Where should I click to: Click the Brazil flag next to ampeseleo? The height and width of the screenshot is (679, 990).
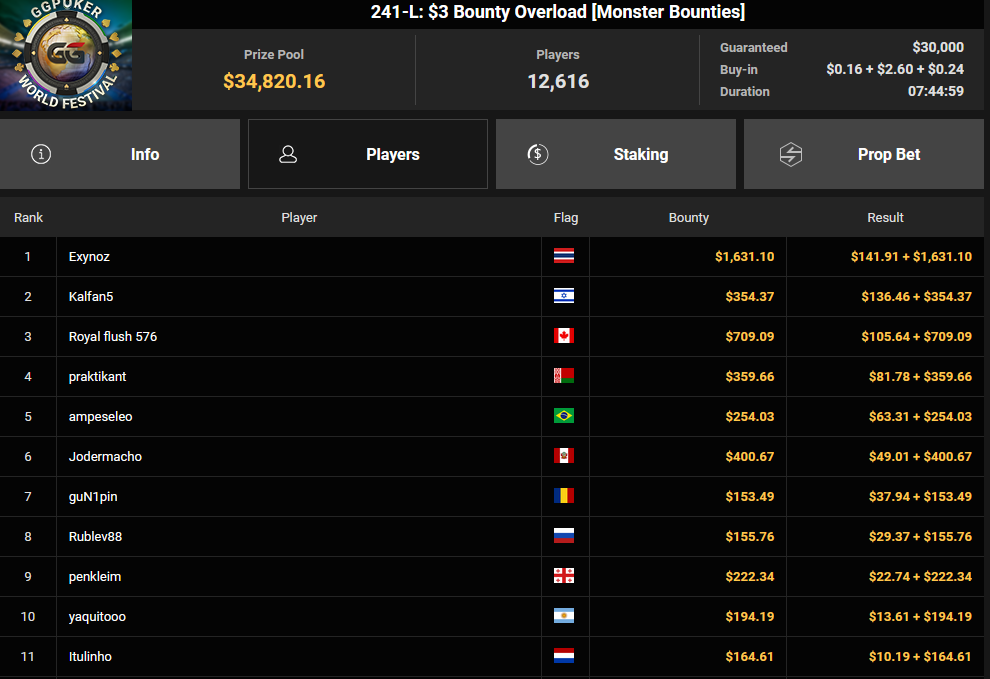pyautogui.click(x=564, y=416)
